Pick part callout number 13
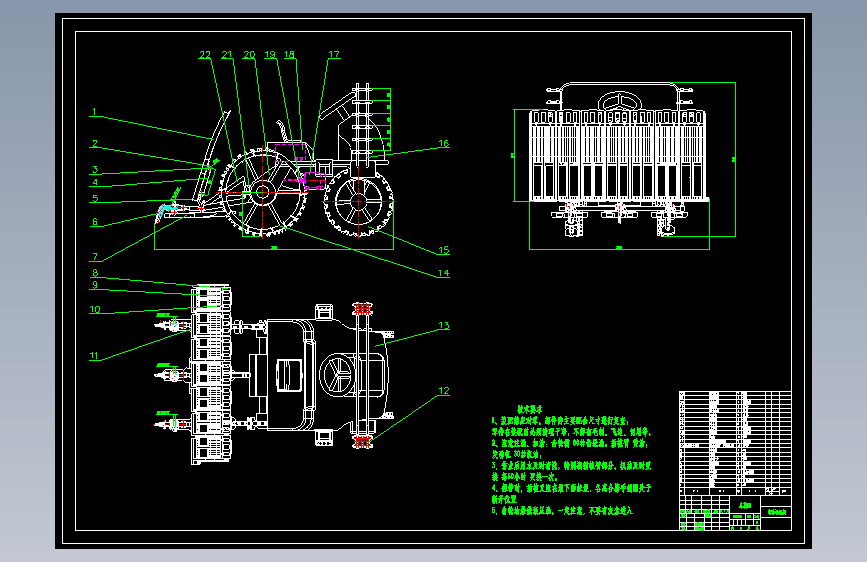Screen dimensions: 867x562 pos(444,326)
